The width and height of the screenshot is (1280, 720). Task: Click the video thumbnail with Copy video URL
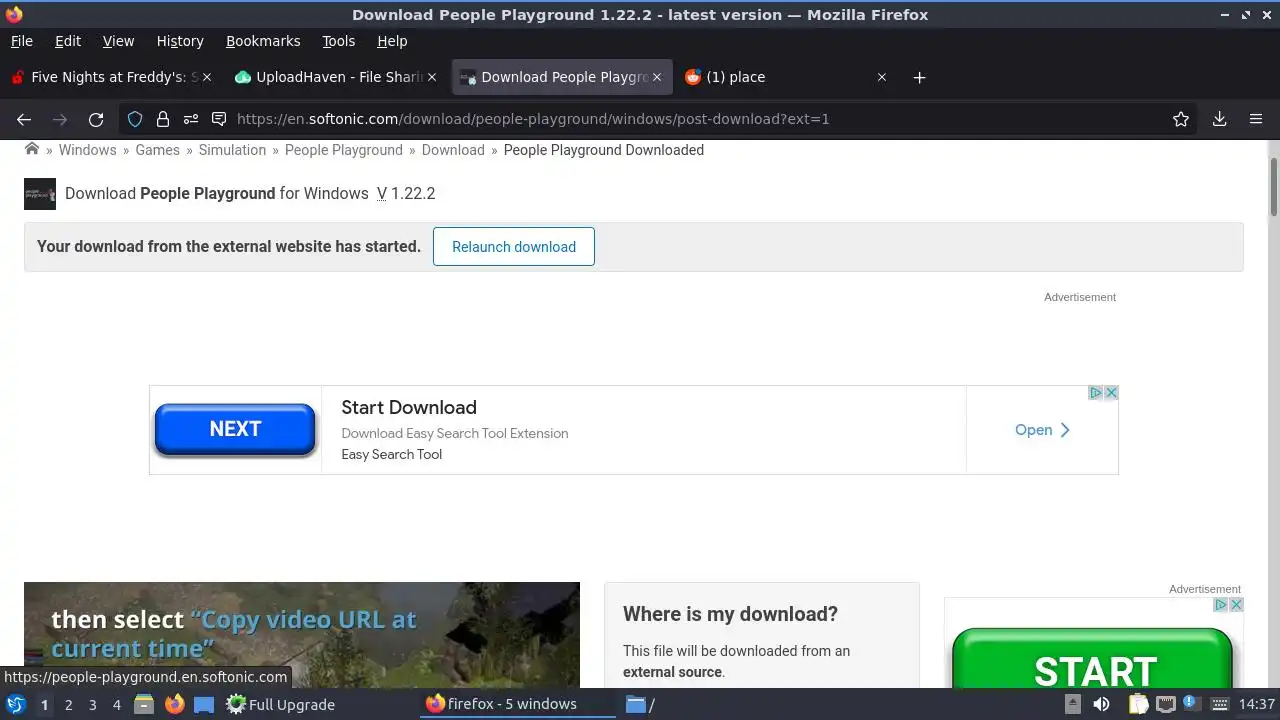[x=302, y=635]
